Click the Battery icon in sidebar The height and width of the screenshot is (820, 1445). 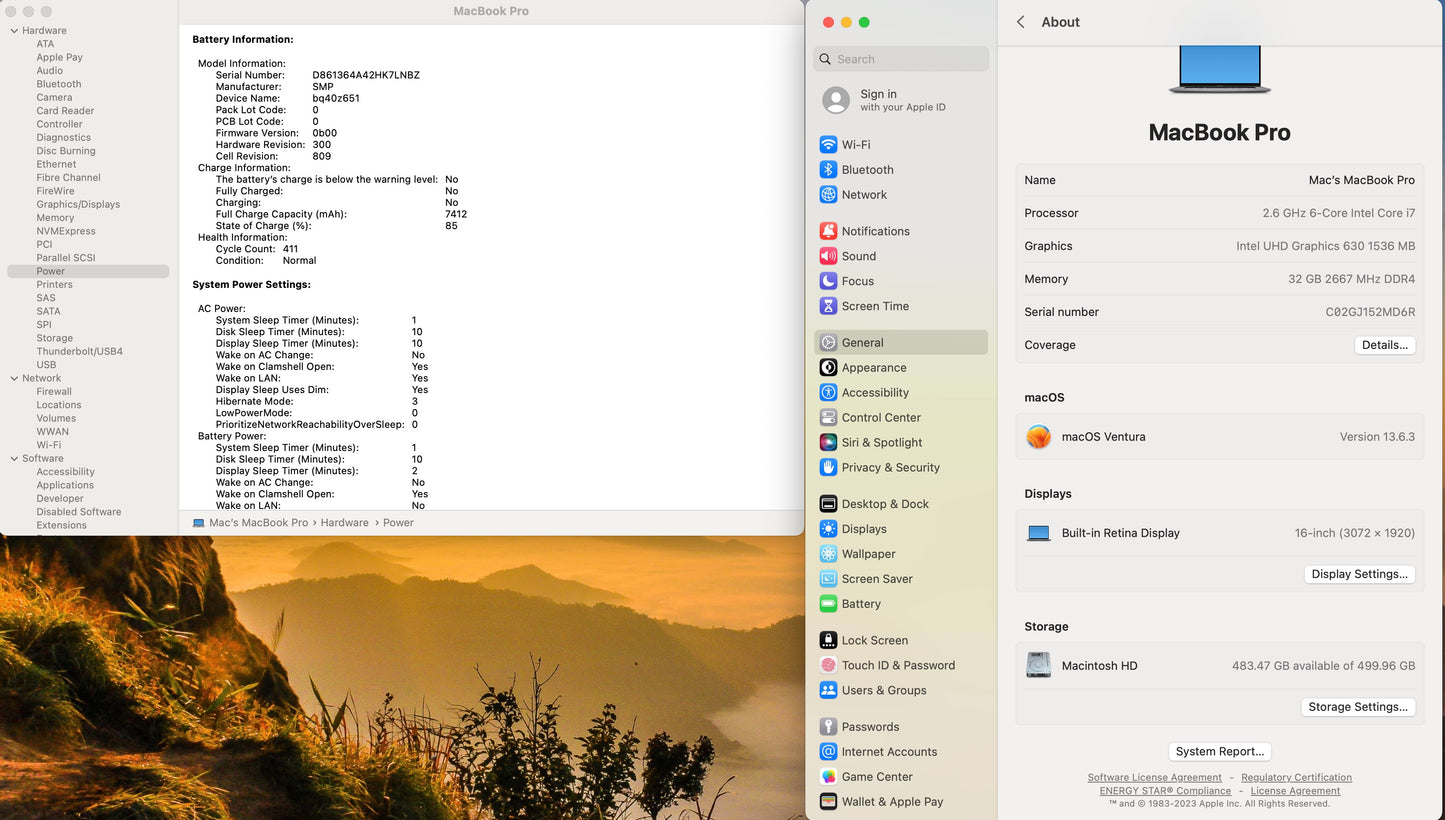pos(828,604)
